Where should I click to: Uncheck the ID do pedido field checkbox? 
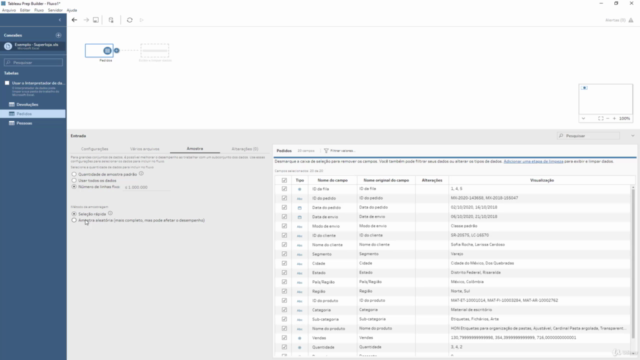(284, 198)
